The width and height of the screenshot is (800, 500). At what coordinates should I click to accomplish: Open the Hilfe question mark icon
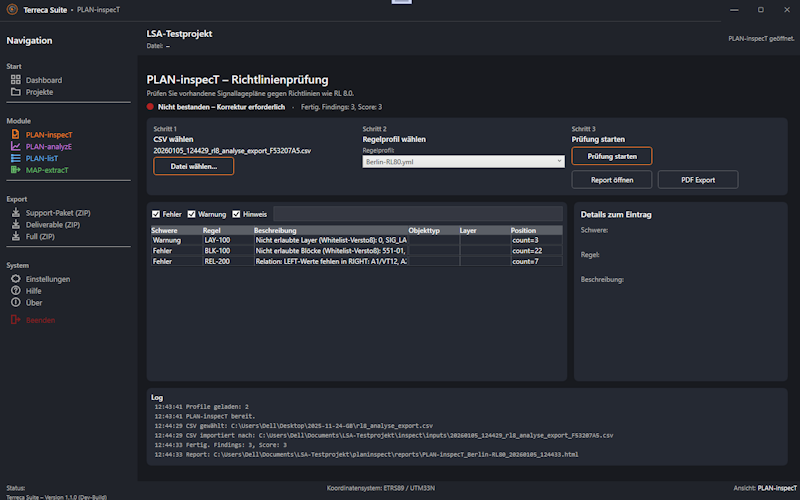15,290
